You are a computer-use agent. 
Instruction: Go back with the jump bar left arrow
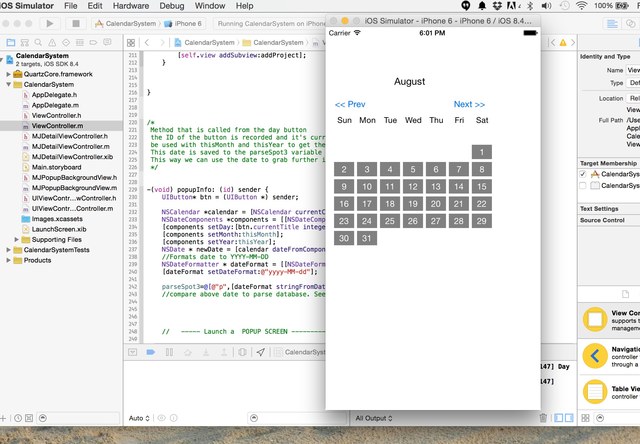click(x=147, y=42)
